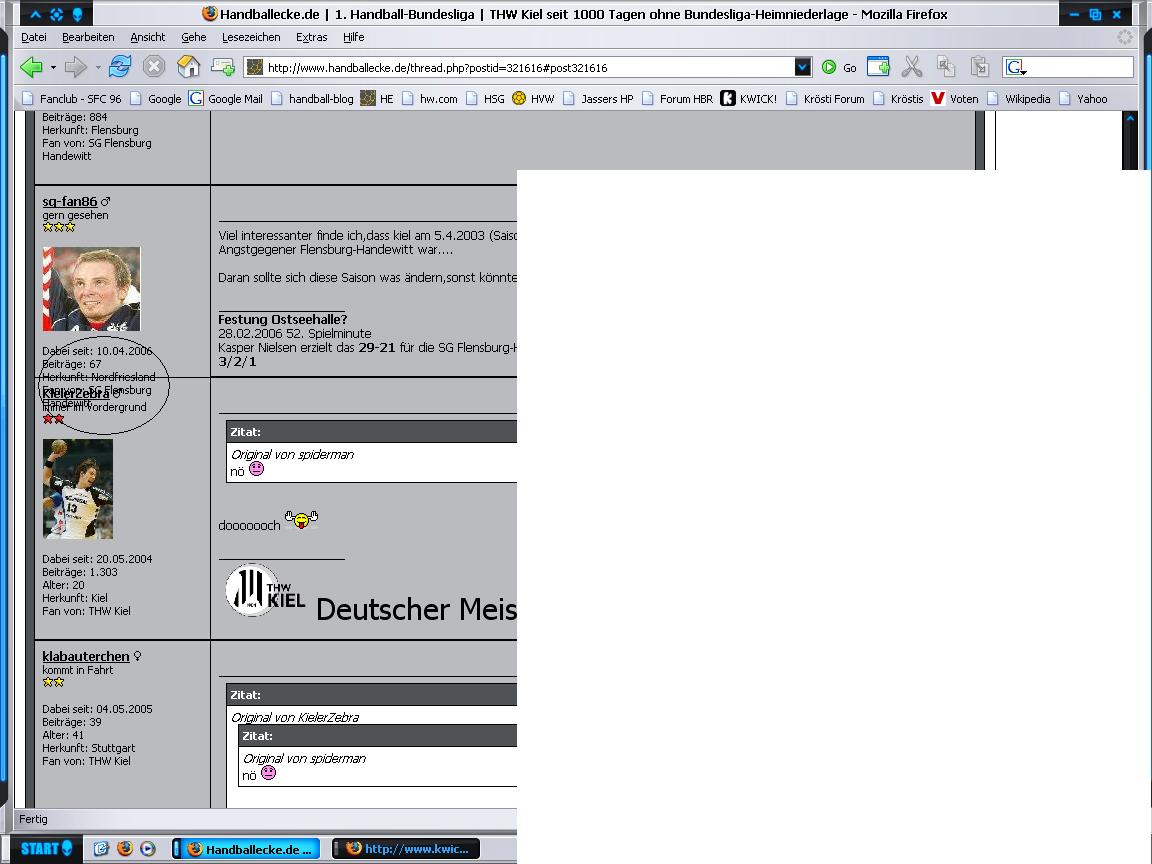This screenshot has height=864, width=1152.
Task: Click the Forward arrow button
Action: pyautogui.click(x=75, y=67)
